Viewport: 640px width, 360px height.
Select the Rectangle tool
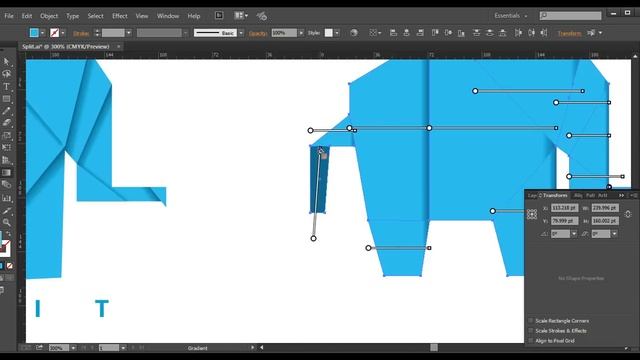[7, 99]
